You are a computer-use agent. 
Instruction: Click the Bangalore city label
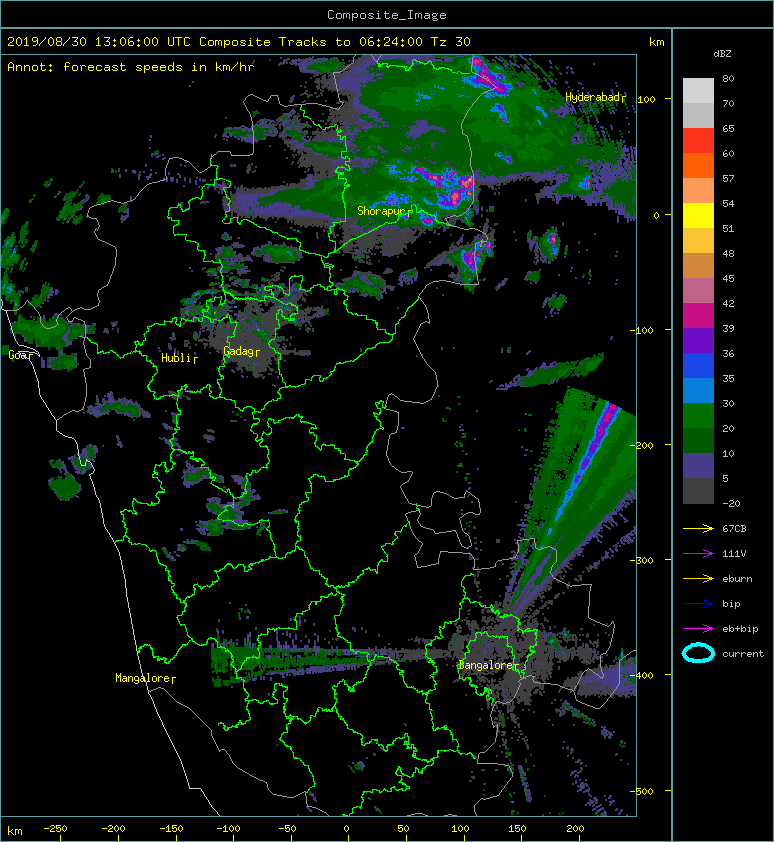(x=486, y=665)
